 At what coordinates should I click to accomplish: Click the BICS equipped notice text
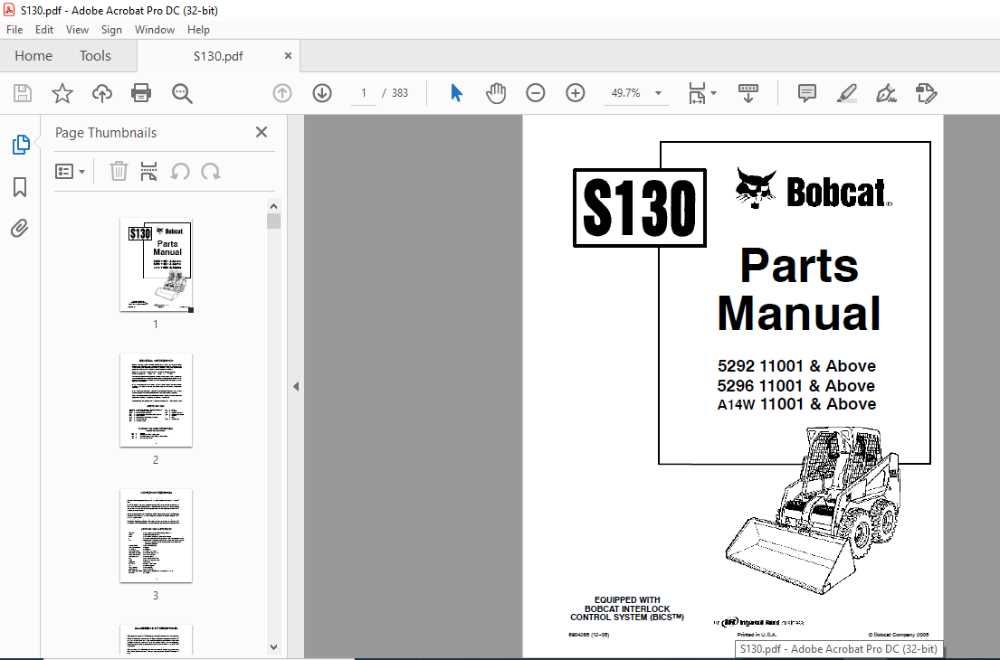pyautogui.click(x=627, y=609)
